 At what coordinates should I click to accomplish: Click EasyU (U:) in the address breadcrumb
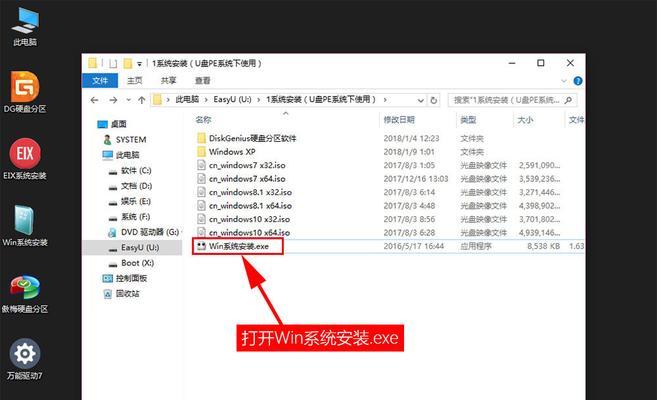point(233,100)
